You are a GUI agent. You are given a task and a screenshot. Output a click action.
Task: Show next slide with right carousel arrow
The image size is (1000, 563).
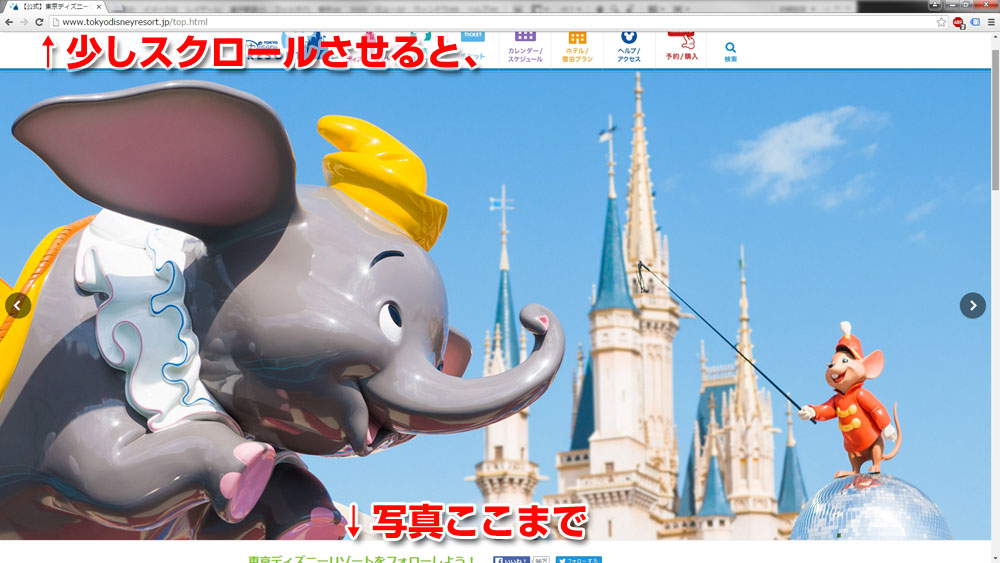point(973,305)
